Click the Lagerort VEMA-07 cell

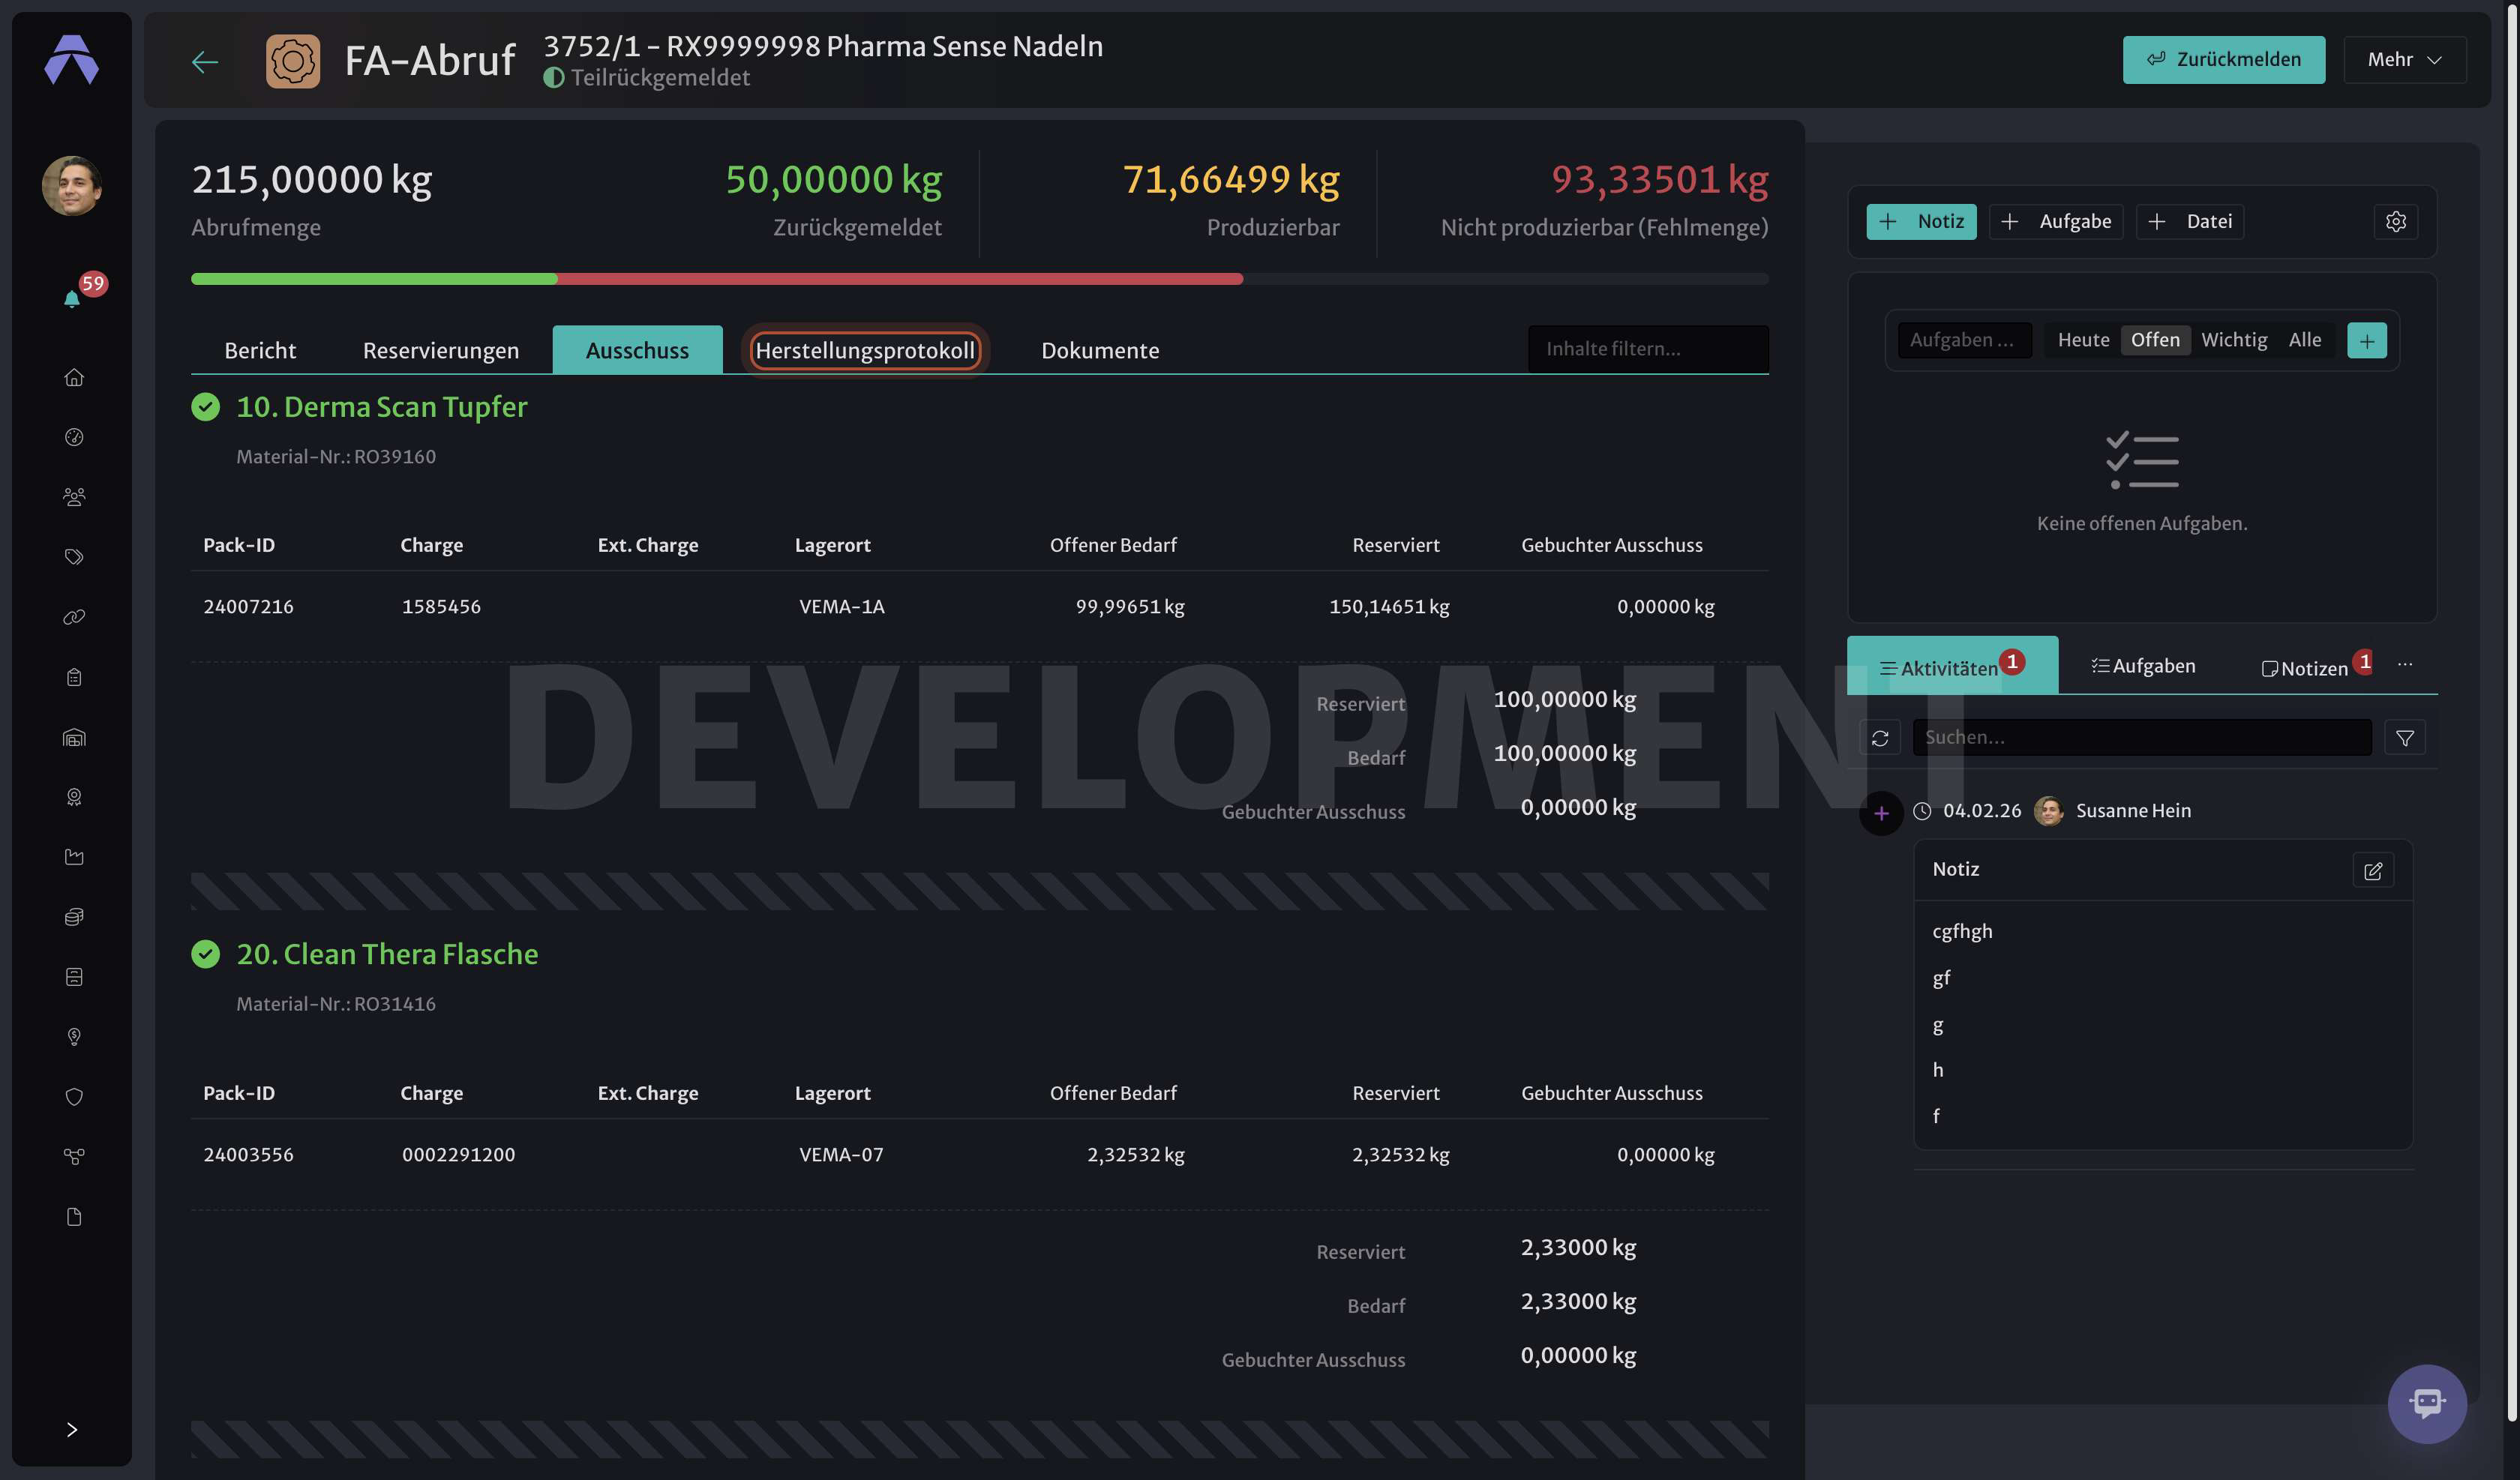[x=841, y=1155]
